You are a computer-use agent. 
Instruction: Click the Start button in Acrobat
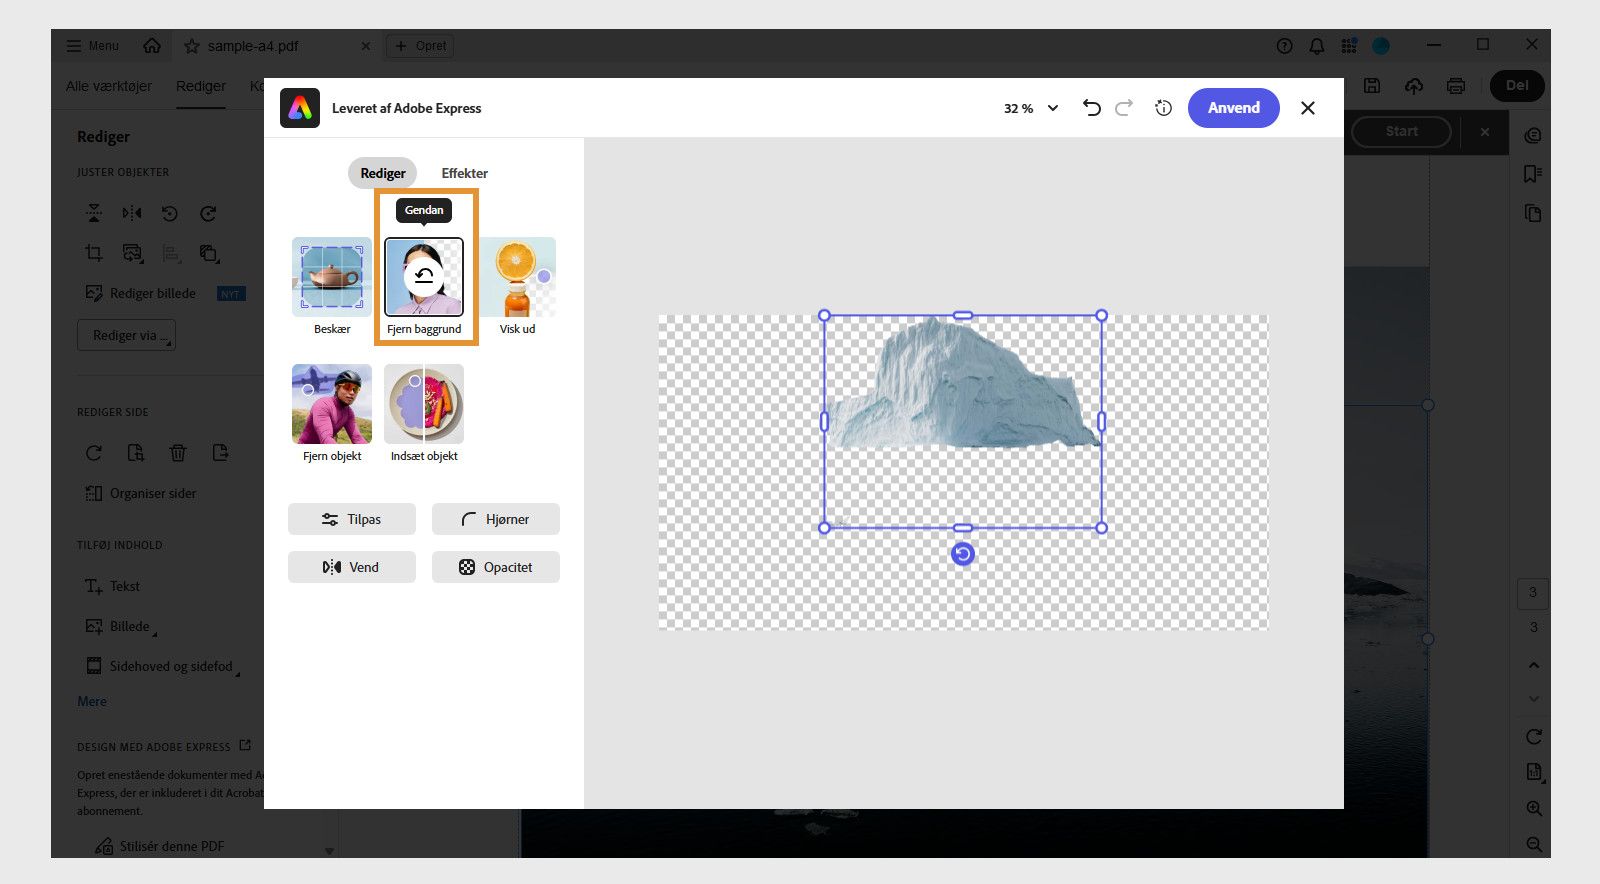[x=1401, y=131]
